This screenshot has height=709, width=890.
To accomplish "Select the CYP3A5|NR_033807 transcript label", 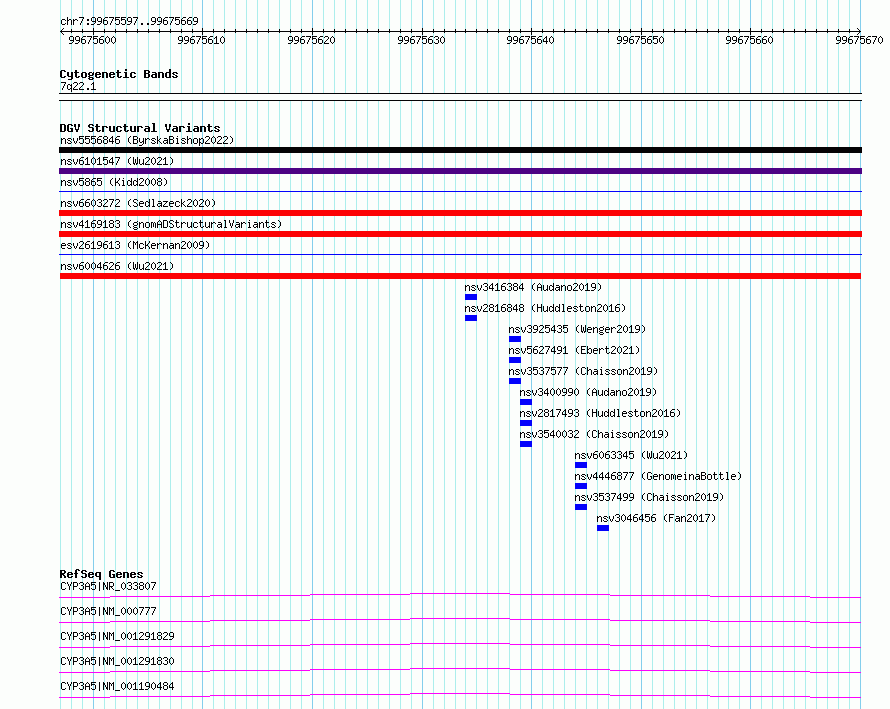I will pyautogui.click(x=108, y=586).
